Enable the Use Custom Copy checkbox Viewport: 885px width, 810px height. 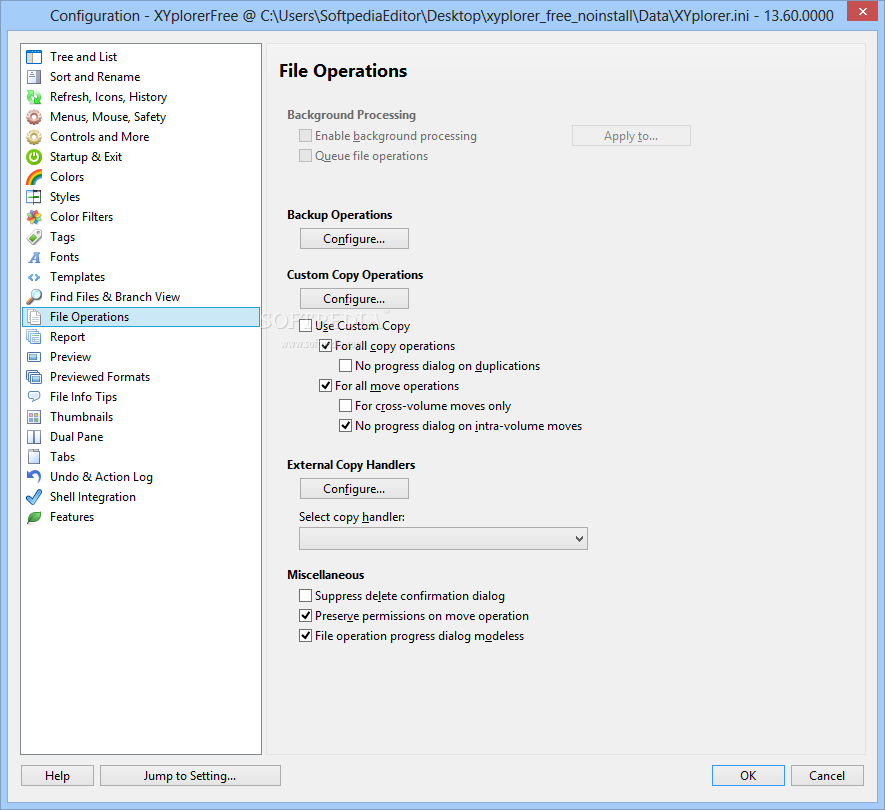coord(305,326)
